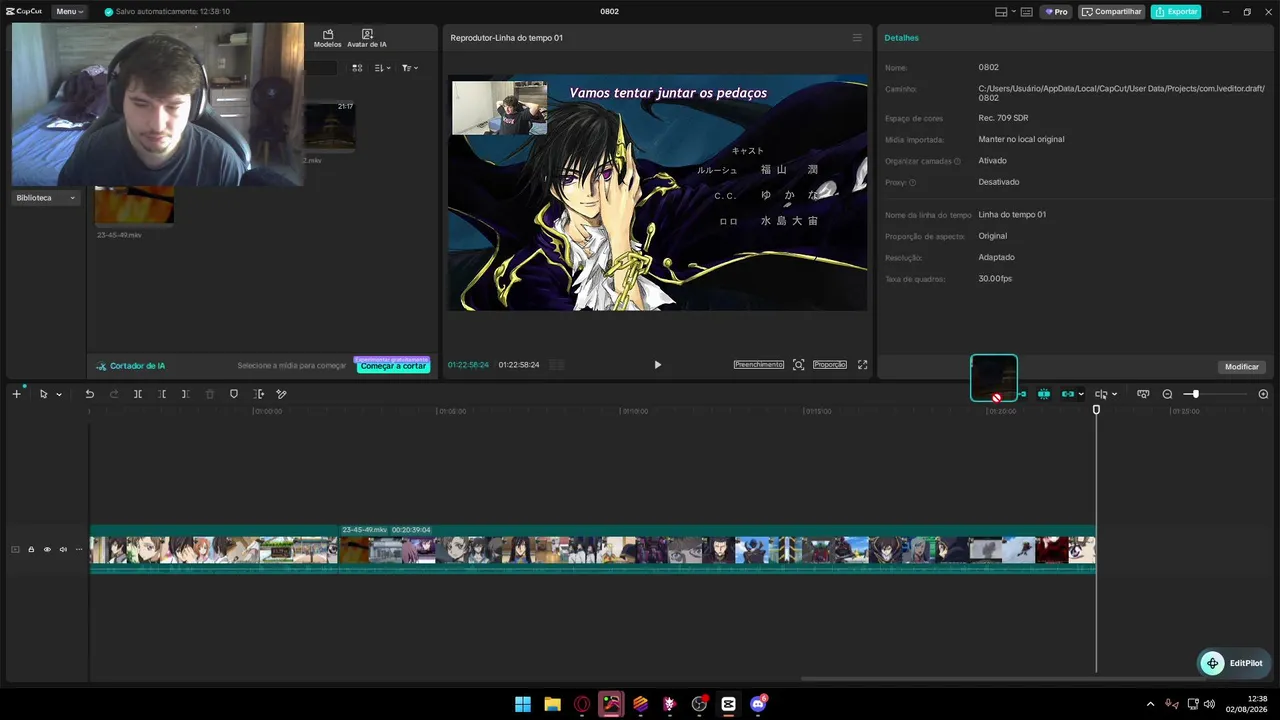This screenshot has width=1280, height=720.
Task: Open the shortcuts keyboard icon in title bar
Action: pos(1027,12)
